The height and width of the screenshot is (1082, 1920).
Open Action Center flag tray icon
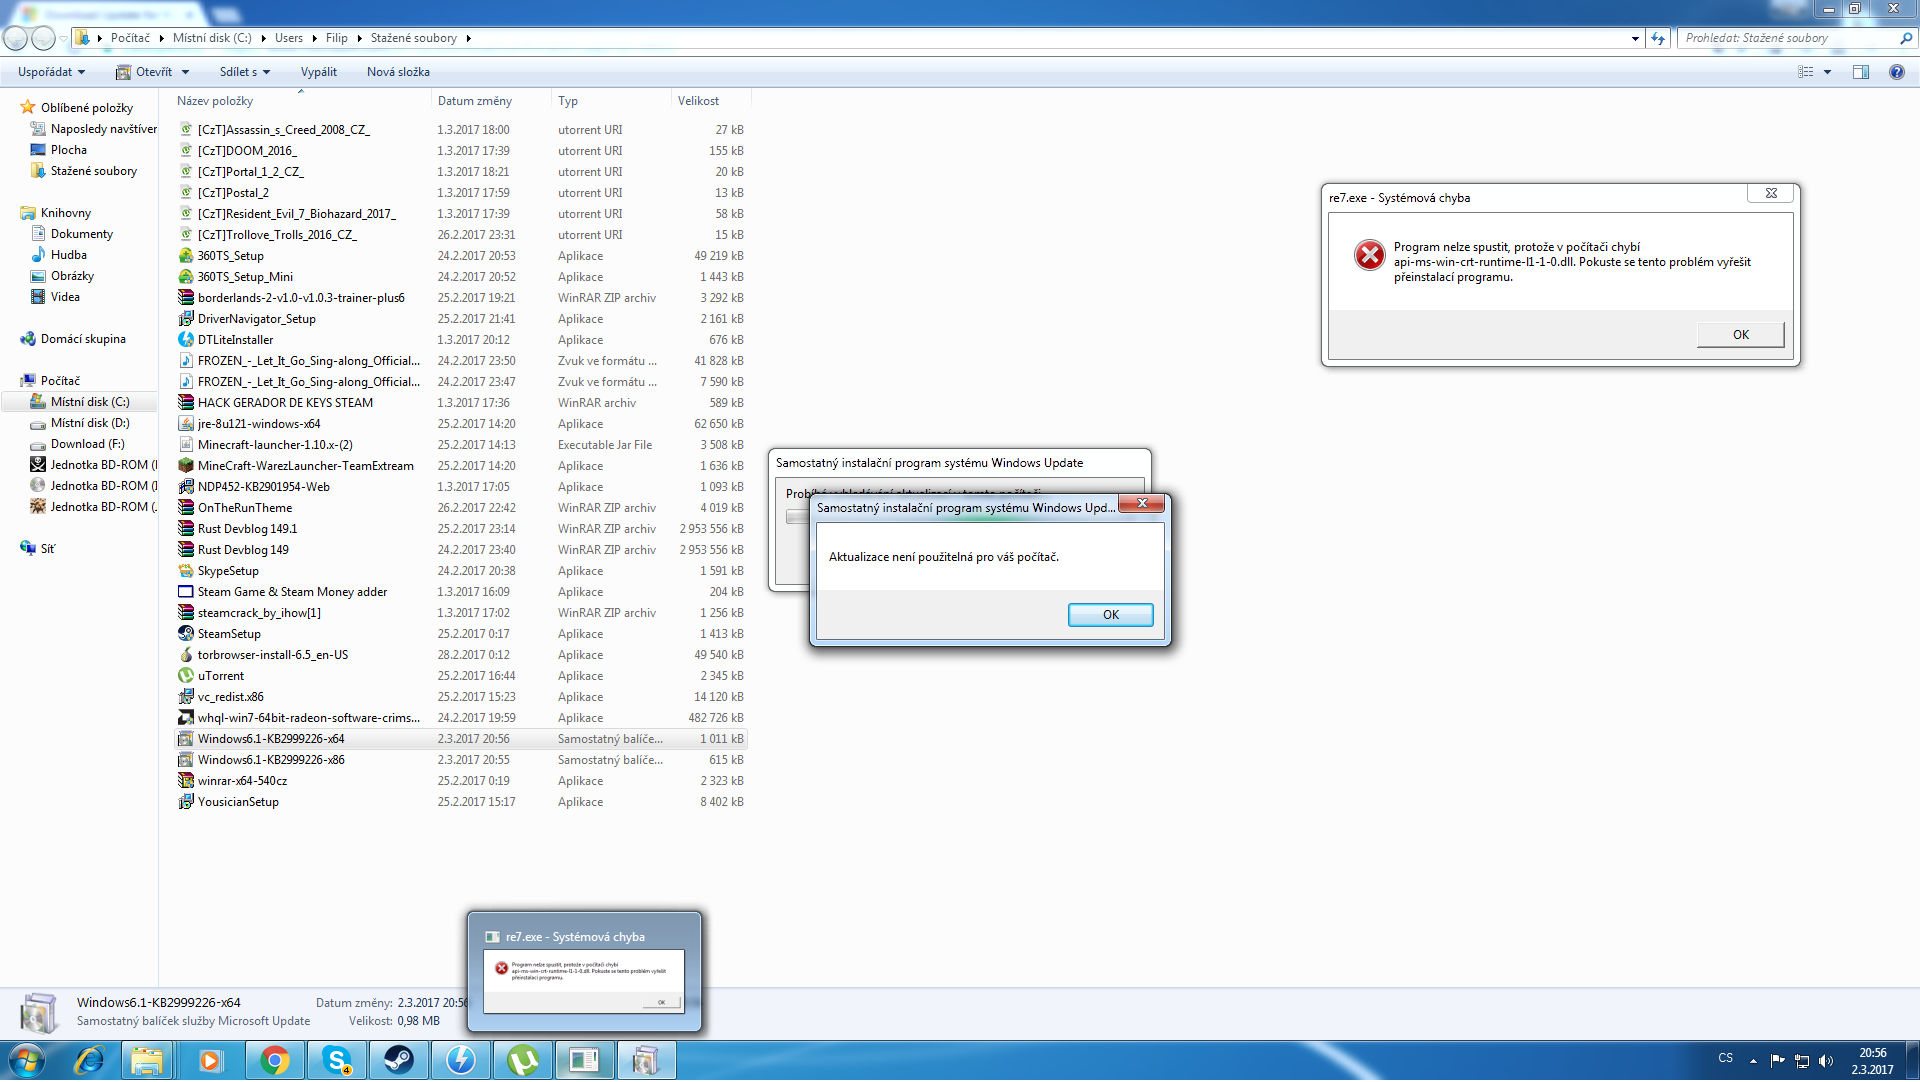1777,1061
